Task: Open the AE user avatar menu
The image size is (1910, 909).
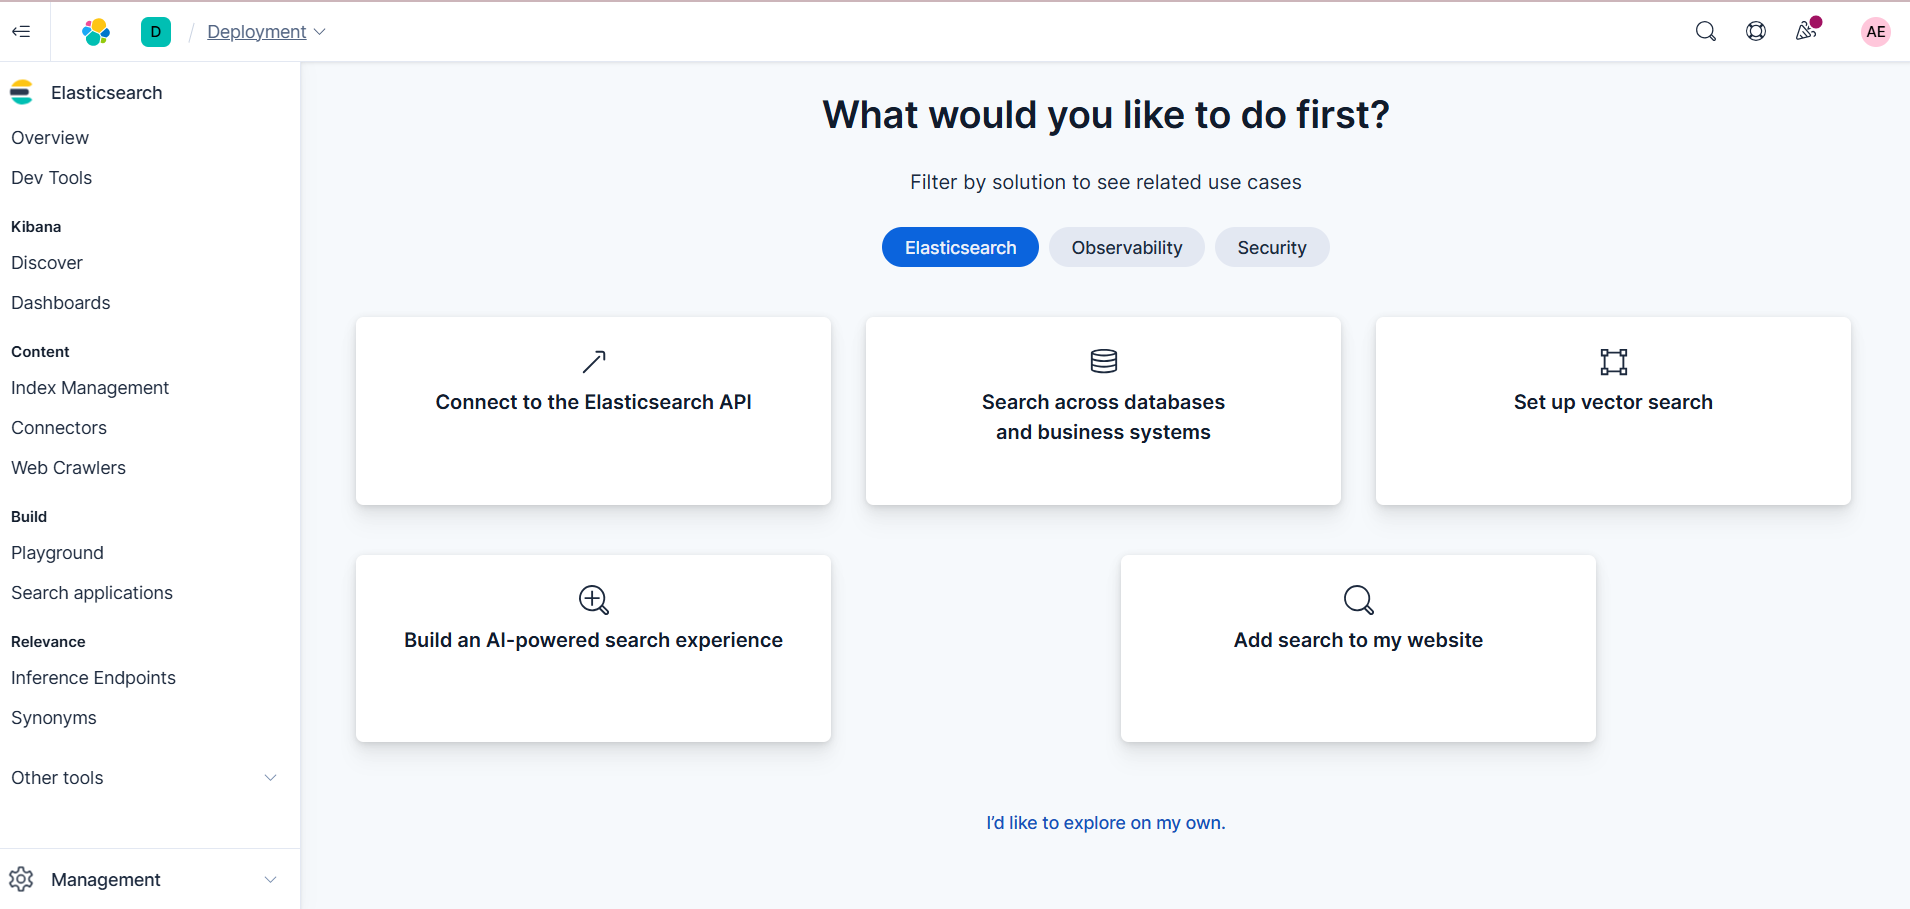Action: click(x=1875, y=32)
